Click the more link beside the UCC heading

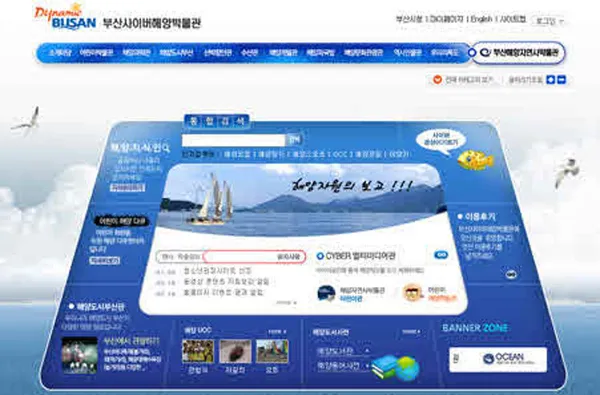point(278,331)
